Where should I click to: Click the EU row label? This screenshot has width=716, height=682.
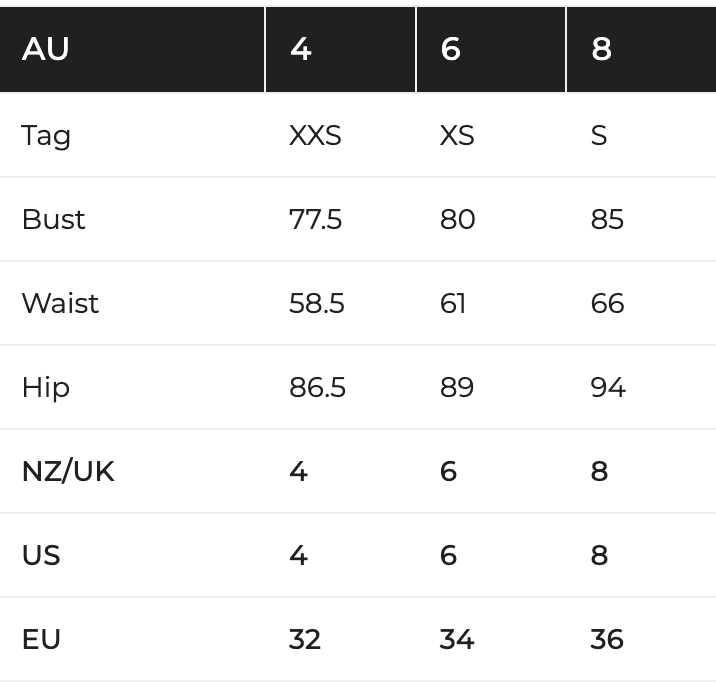coord(41,640)
